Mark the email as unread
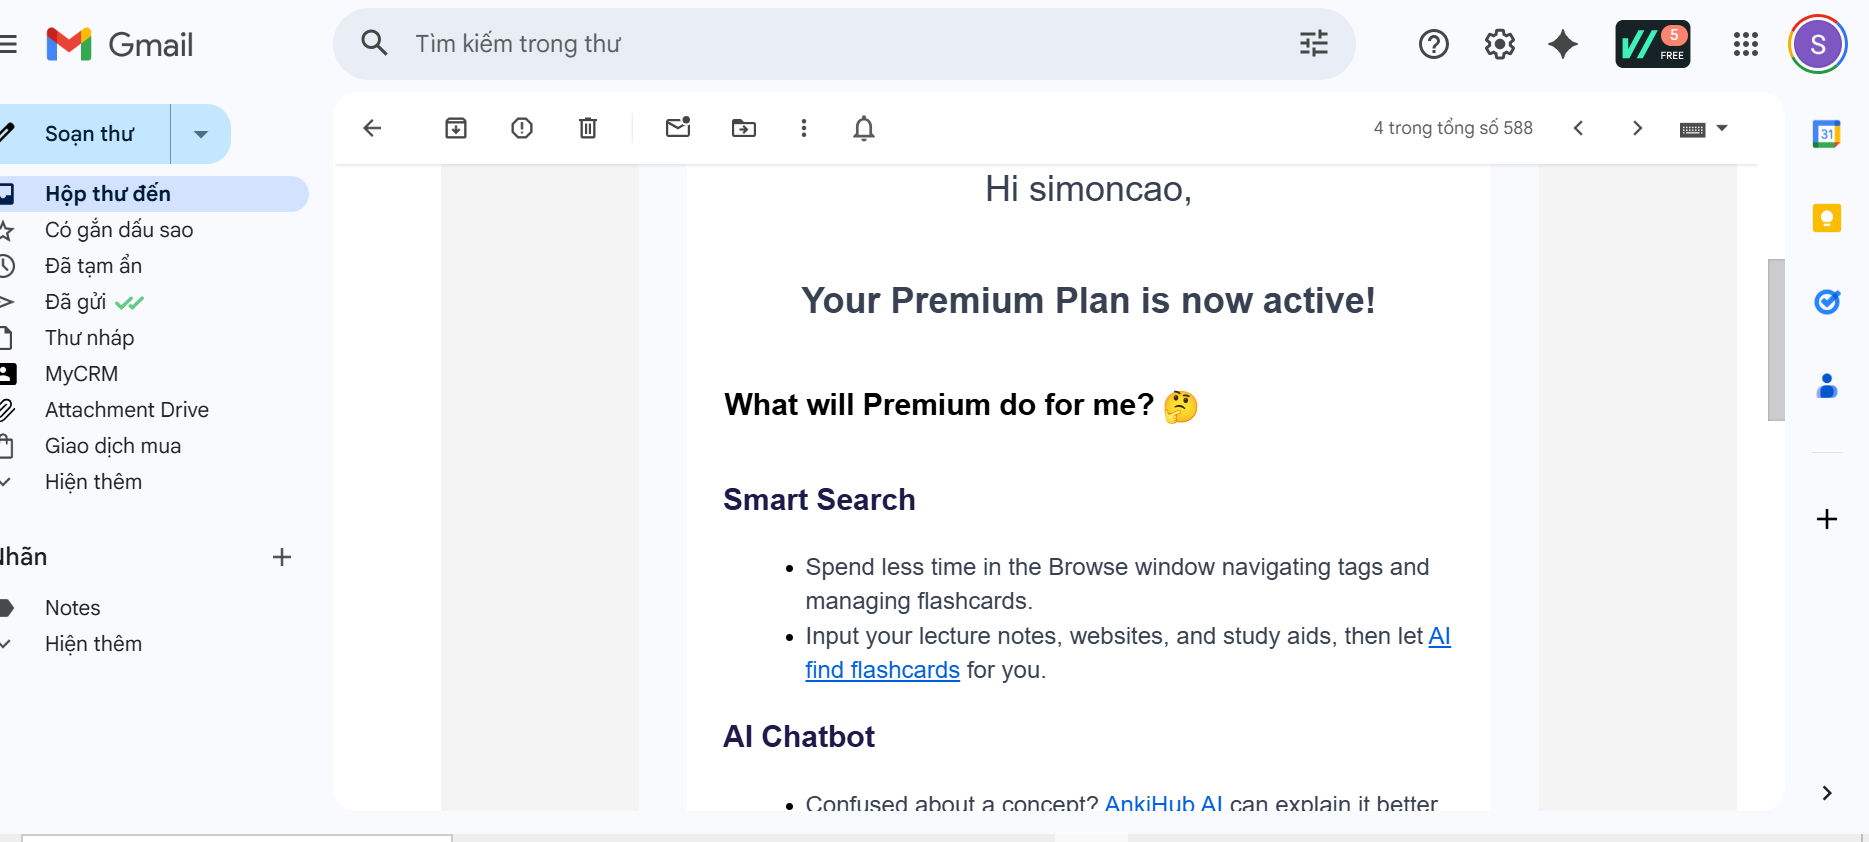 tap(678, 128)
